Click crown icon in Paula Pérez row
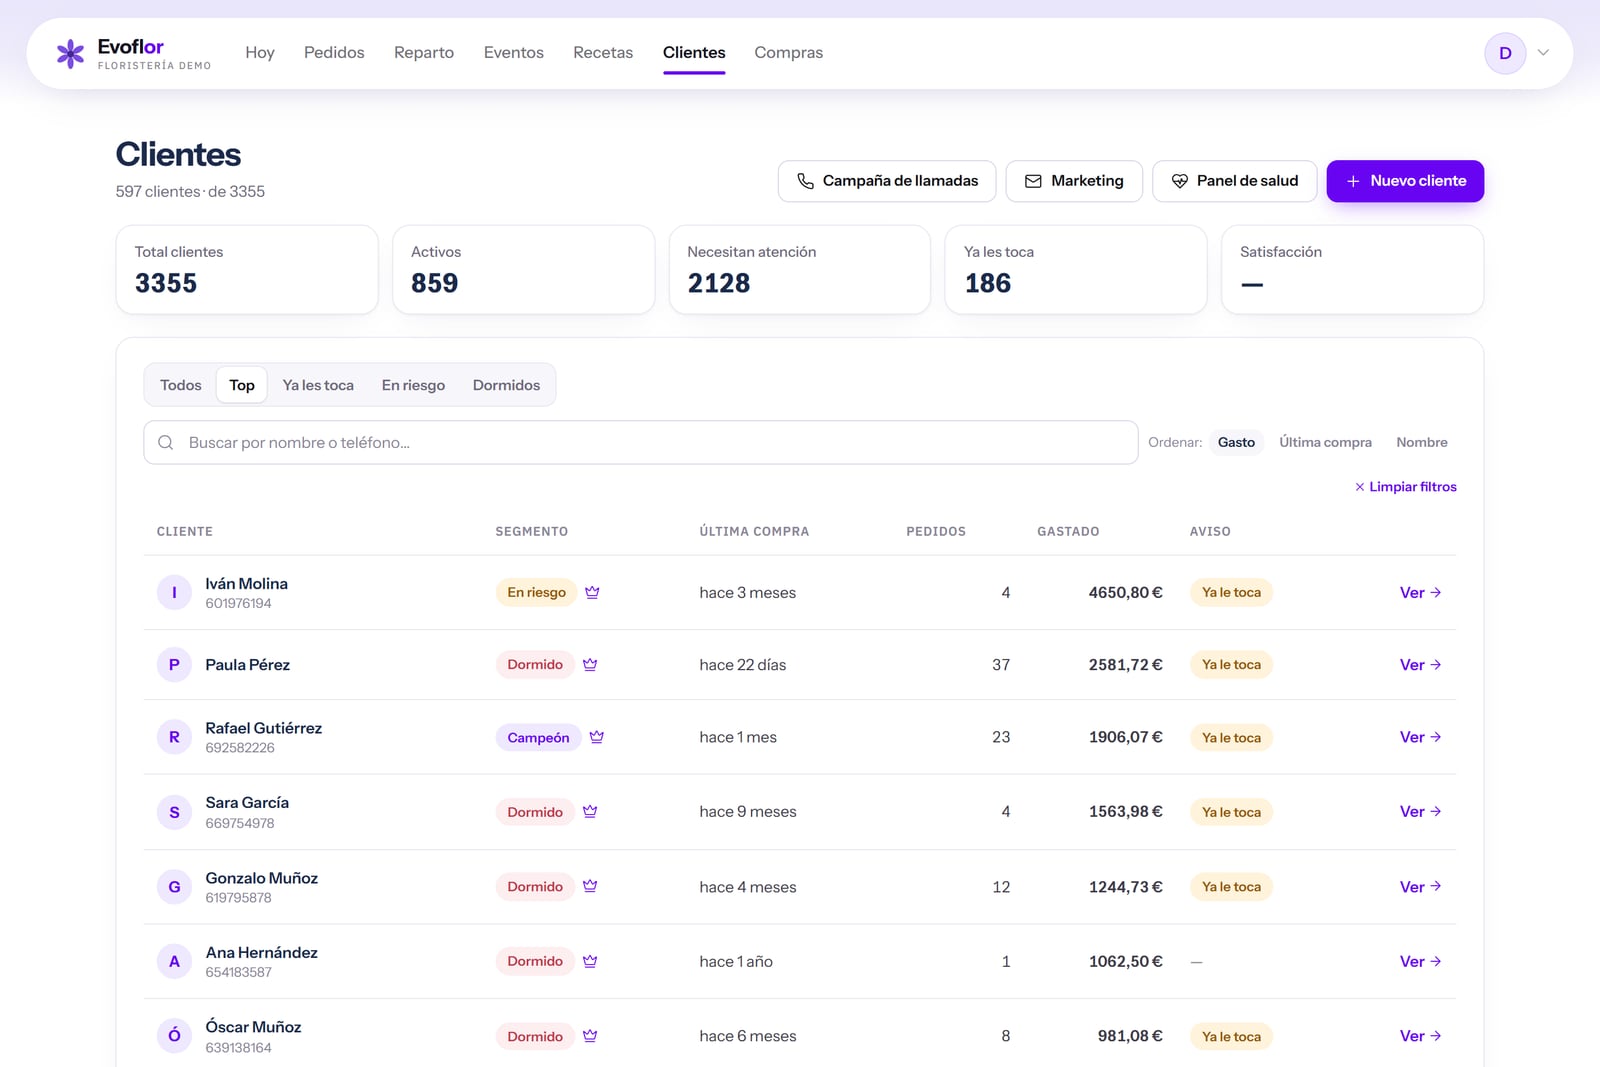 [590, 664]
